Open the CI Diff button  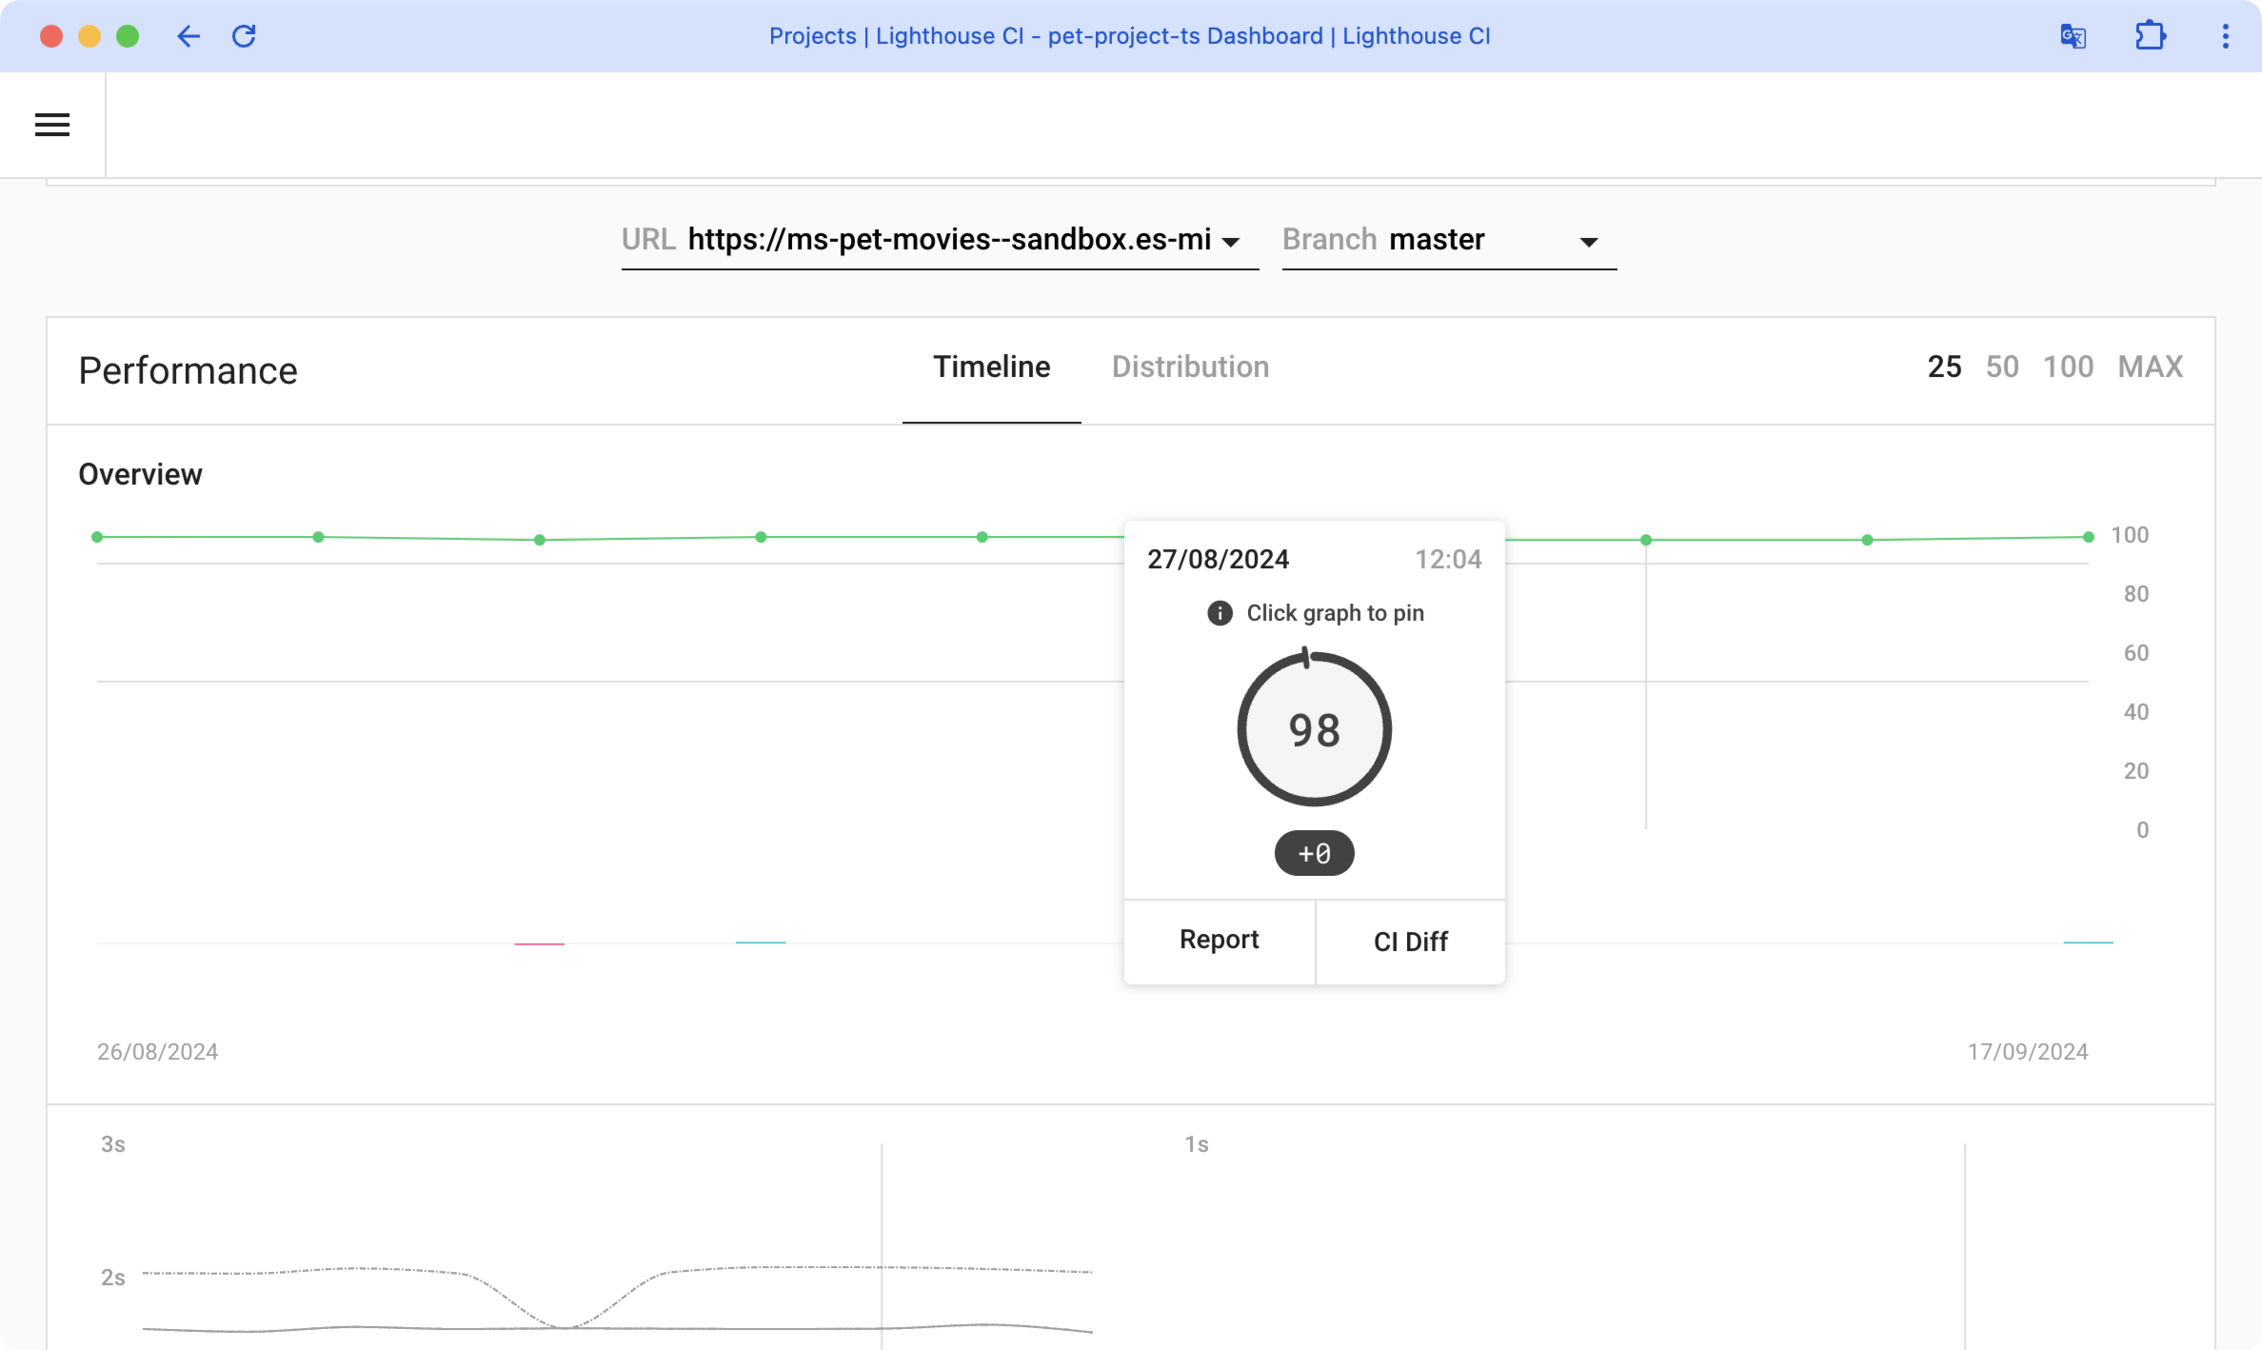pos(1410,942)
